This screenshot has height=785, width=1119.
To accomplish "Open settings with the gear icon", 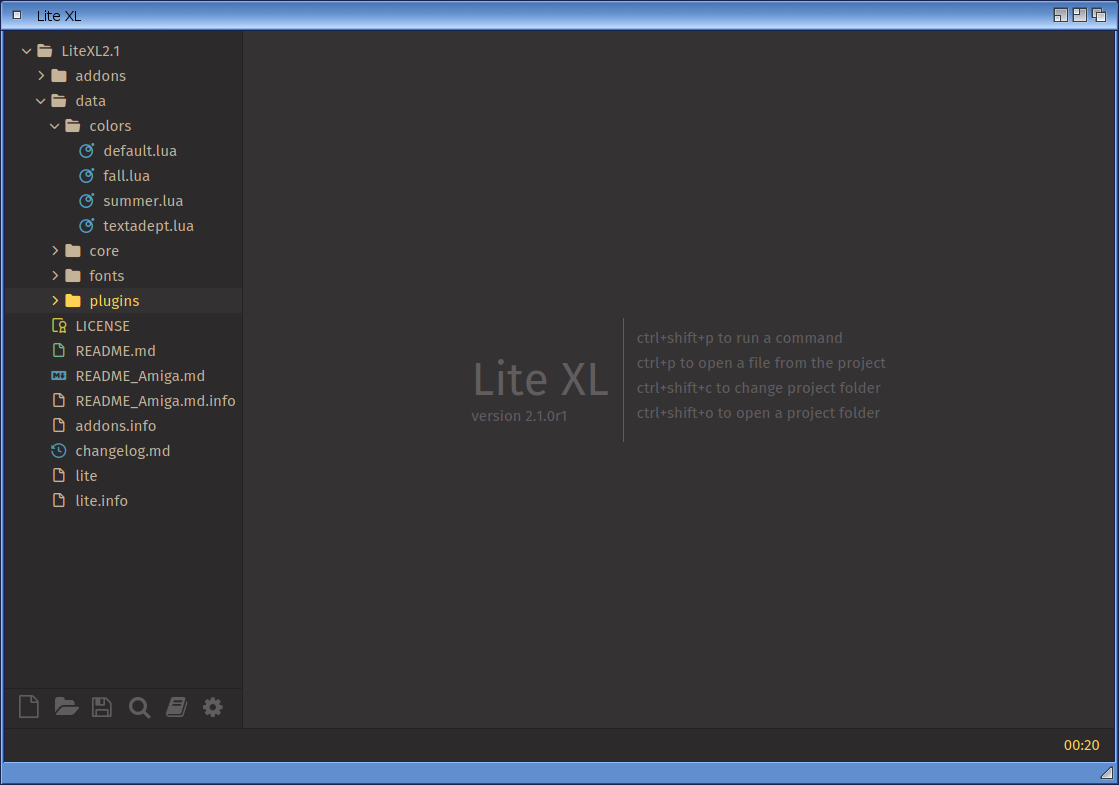I will pos(213,706).
